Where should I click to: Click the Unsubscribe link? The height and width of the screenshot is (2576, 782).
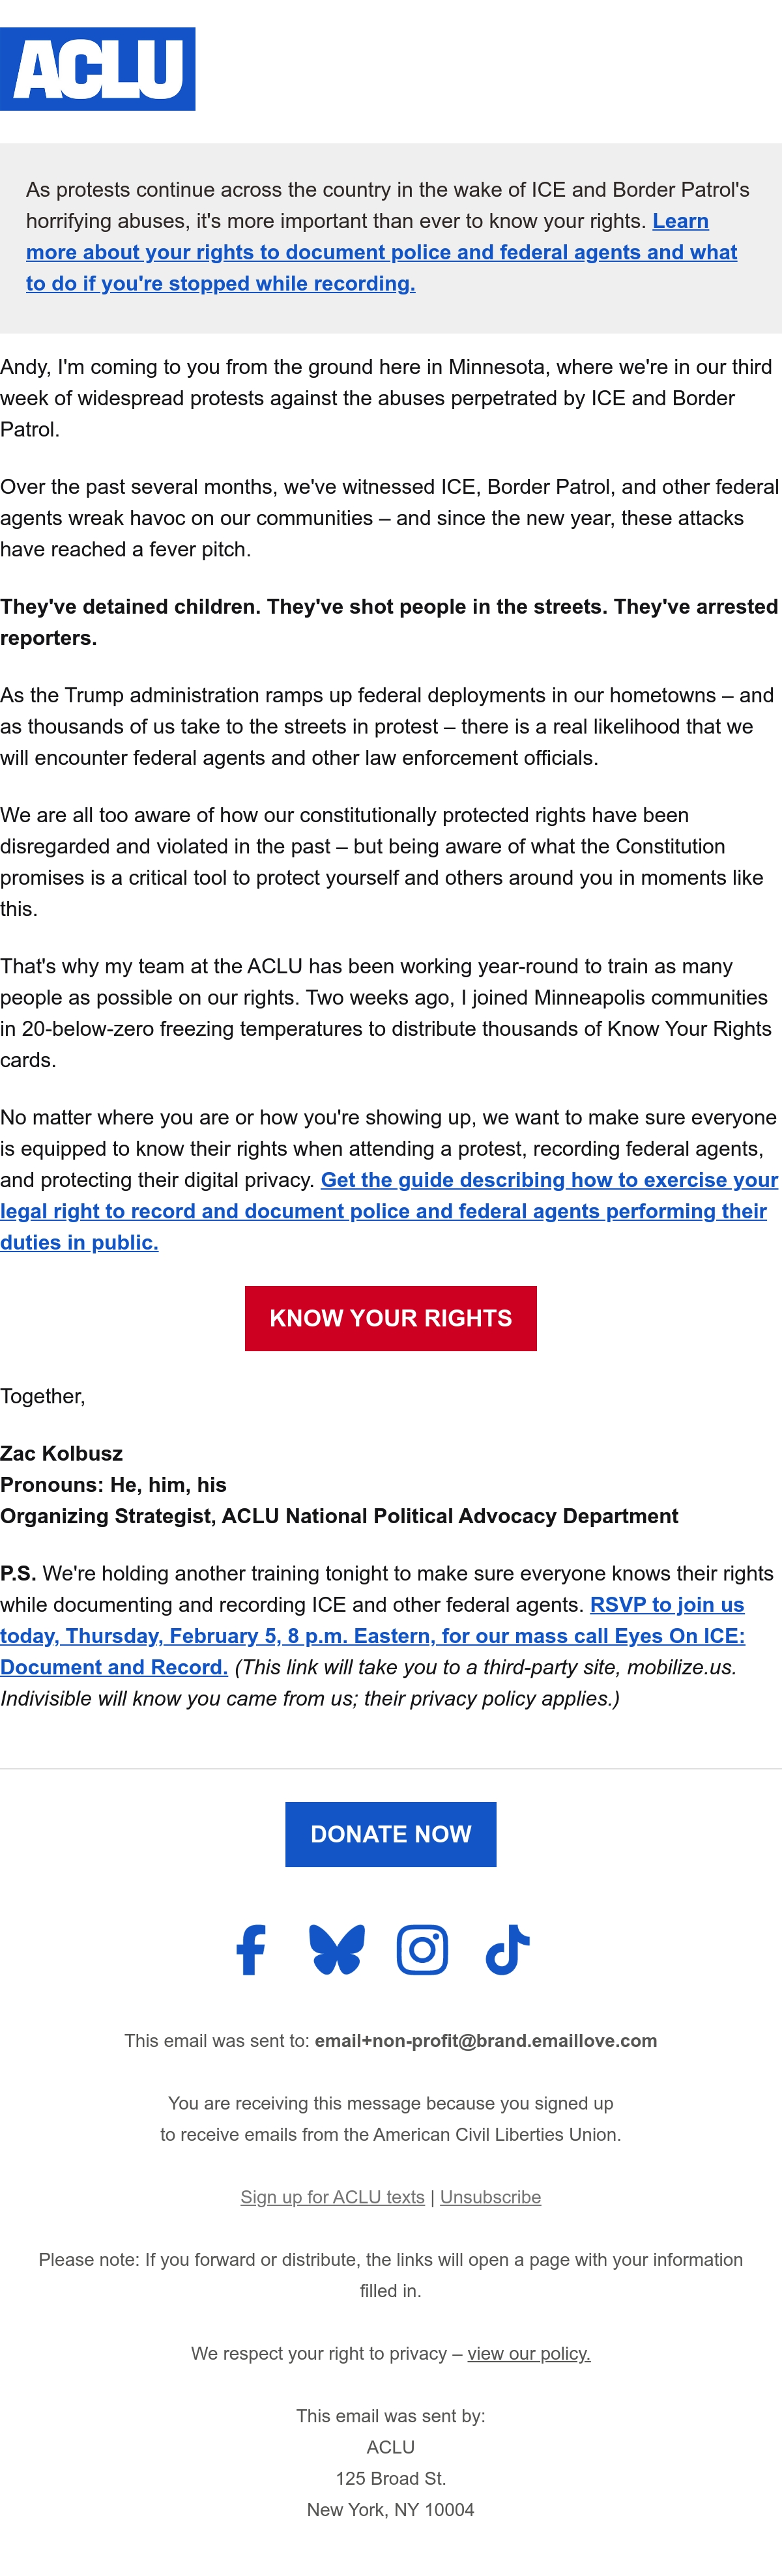tap(490, 2197)
